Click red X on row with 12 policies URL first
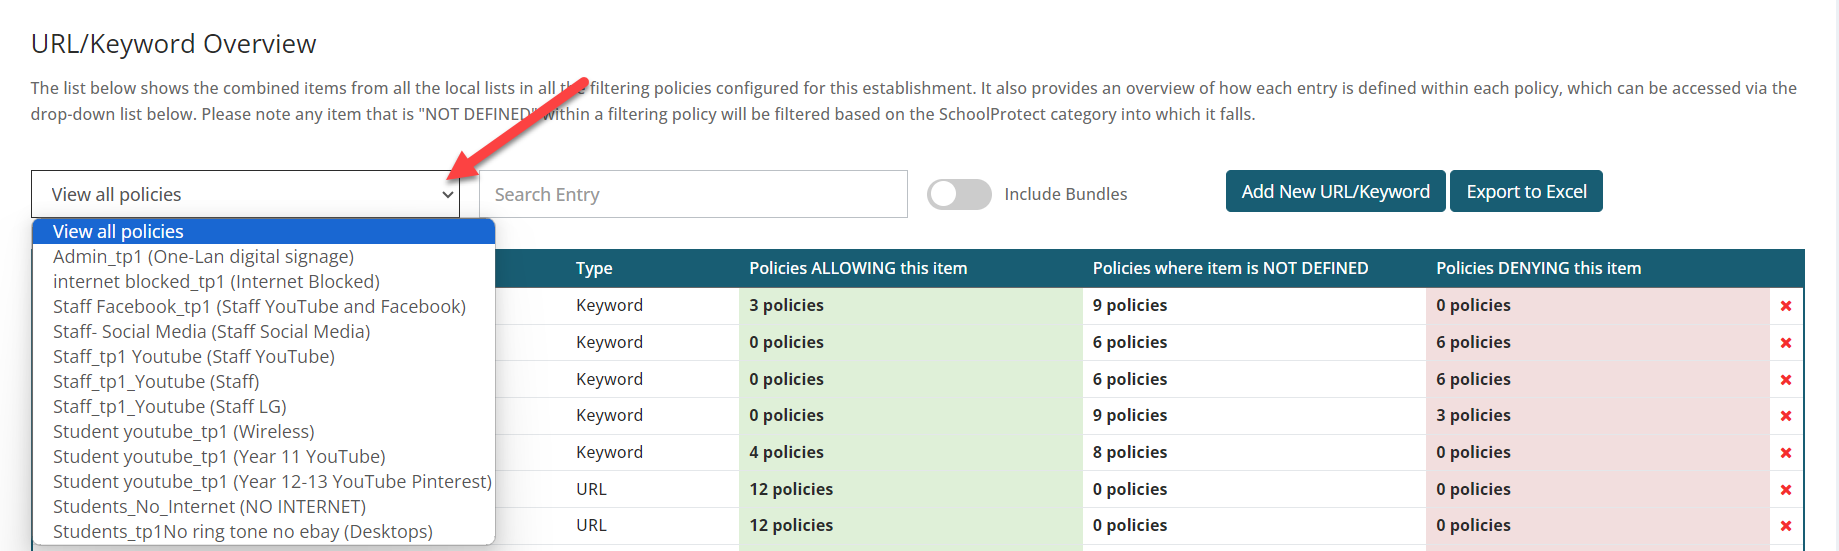 [1785, 490]
